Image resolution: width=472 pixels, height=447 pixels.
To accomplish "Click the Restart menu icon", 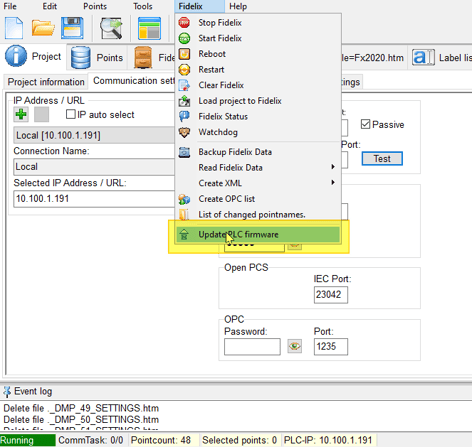I will tap(184, 70).
